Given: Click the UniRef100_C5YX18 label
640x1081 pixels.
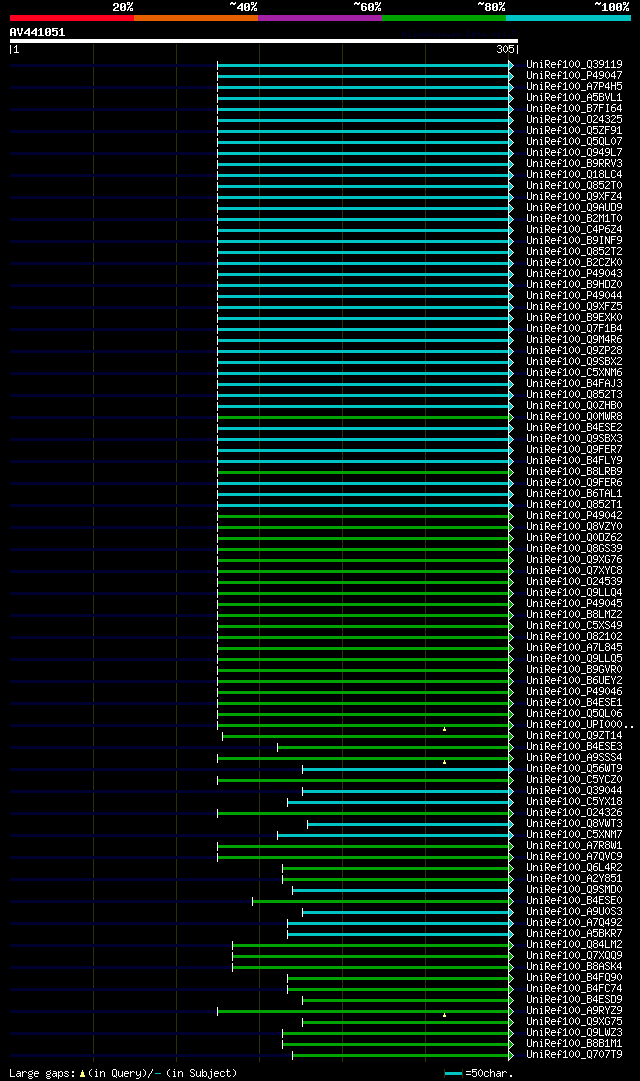Looking at the screenshot, I should [574, 802].
